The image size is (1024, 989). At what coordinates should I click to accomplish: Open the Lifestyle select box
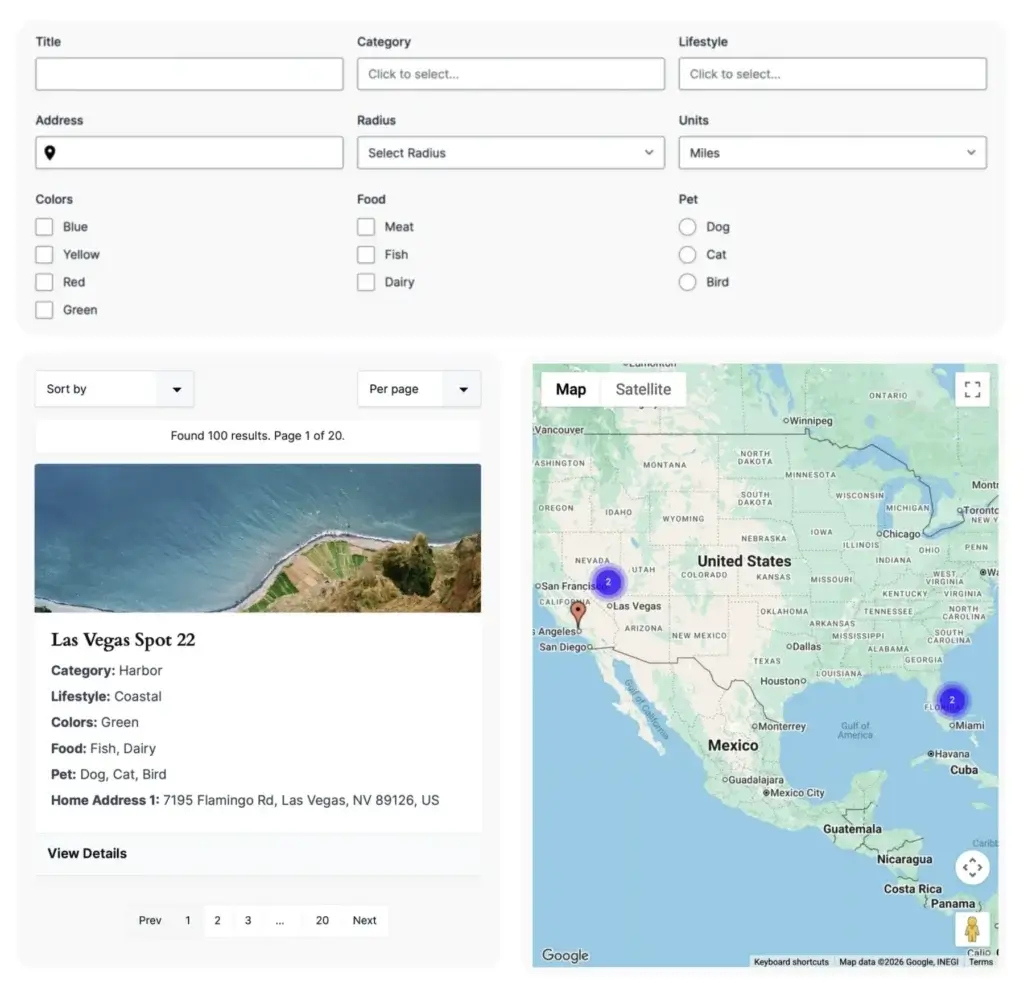click(832, 74)
